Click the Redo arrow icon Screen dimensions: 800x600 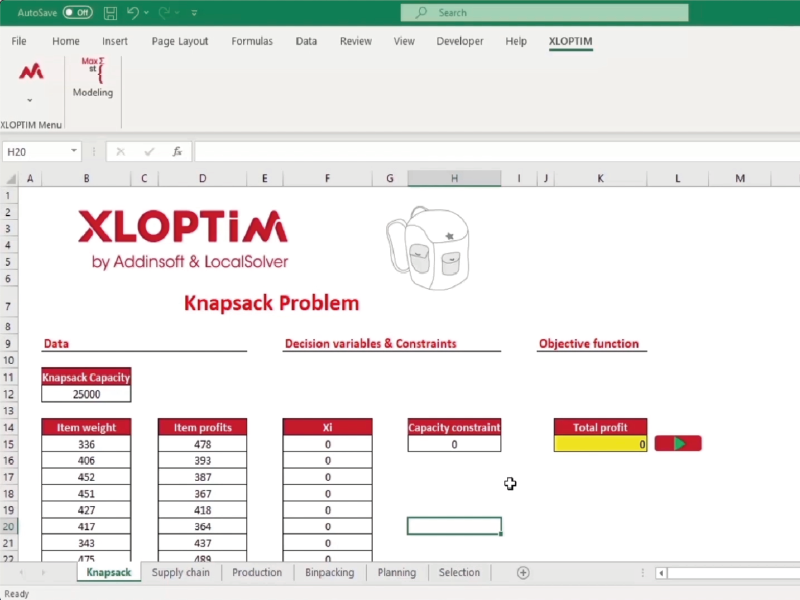coord(164,13)
